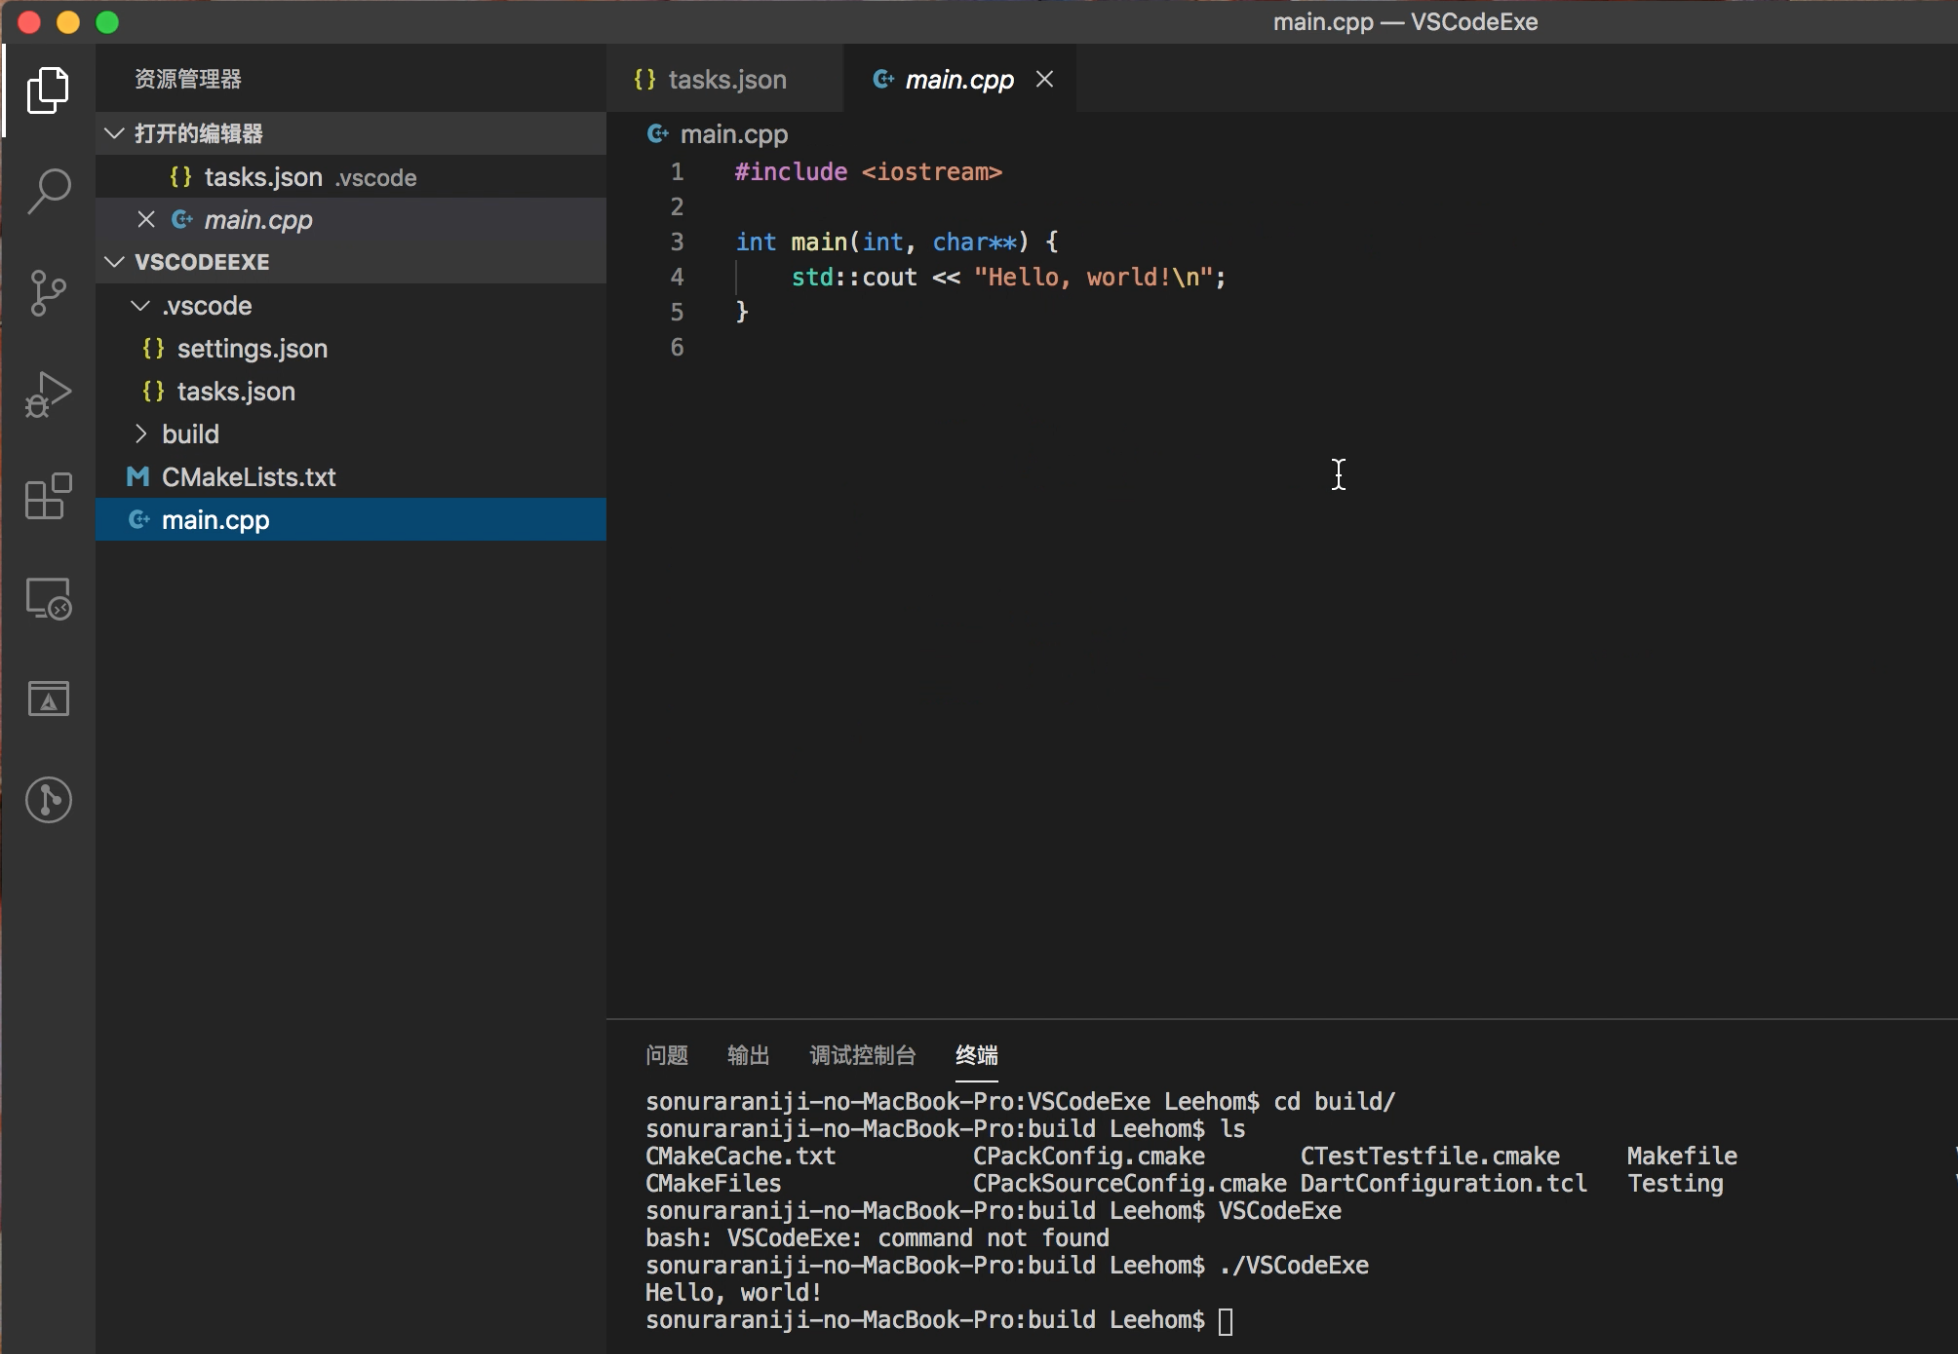
Task: Open the Git graph circular icon
Action: click(x=47, y=800)
